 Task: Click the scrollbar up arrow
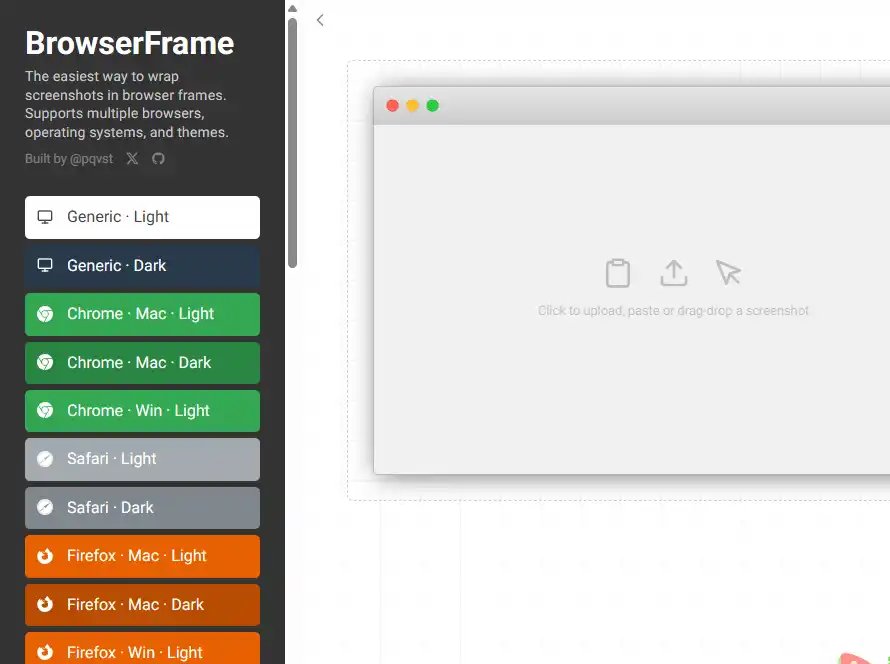(292, 9)
